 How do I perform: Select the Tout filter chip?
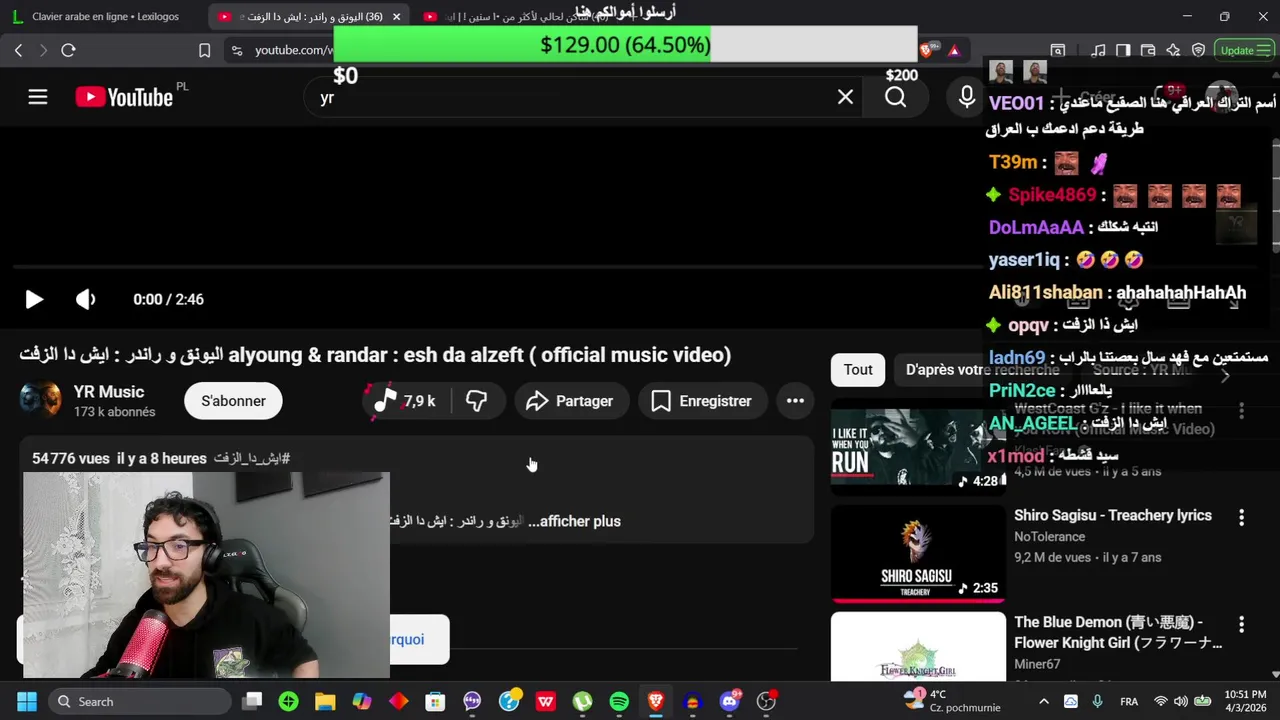tap(858, 370)
